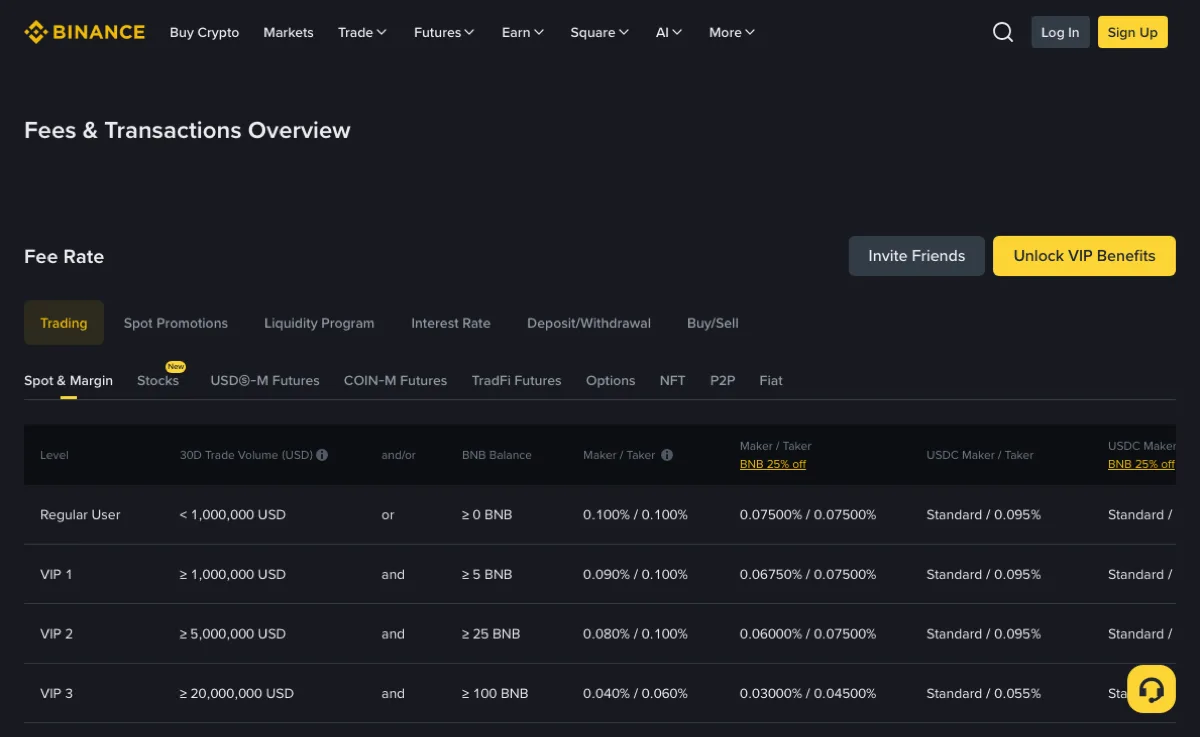Click the '≥ 5,000,000 USD' volume cell

pyautogui.click(x=233, y=634)
